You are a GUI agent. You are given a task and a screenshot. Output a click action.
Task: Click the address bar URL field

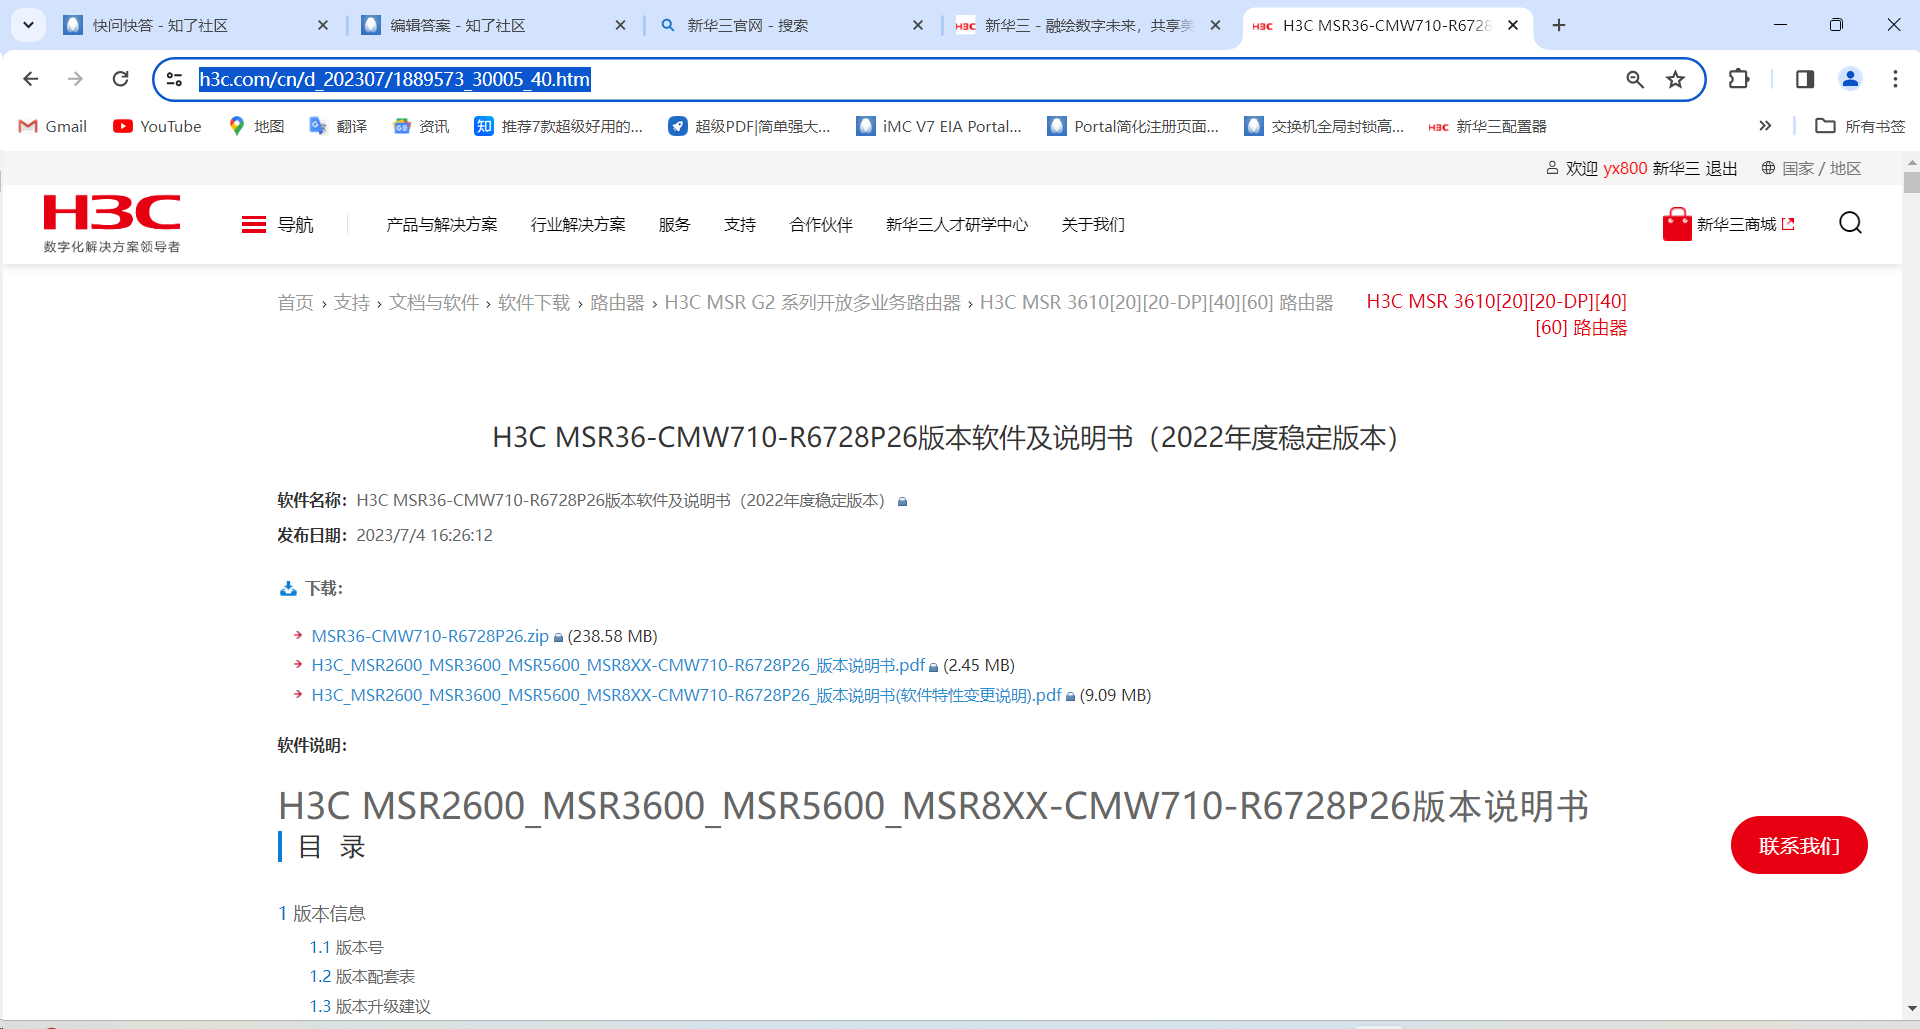coord(900,79)
